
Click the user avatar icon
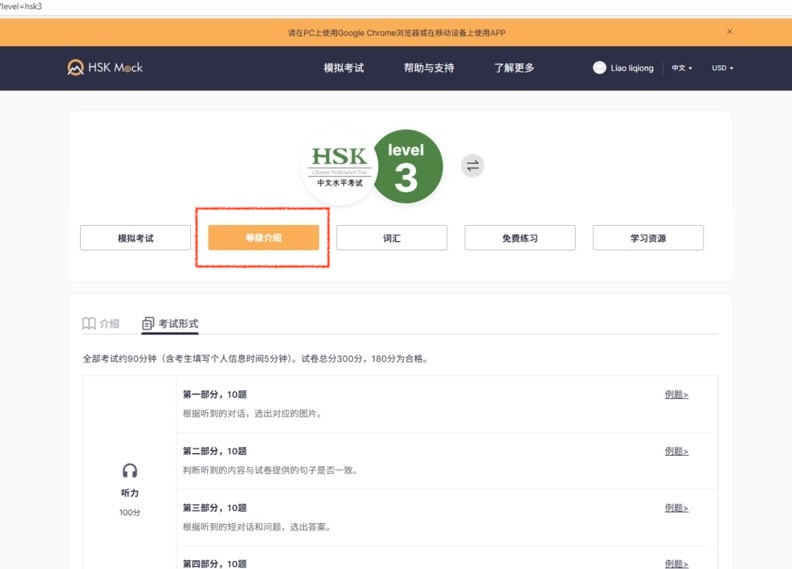[x=599, y=68]
